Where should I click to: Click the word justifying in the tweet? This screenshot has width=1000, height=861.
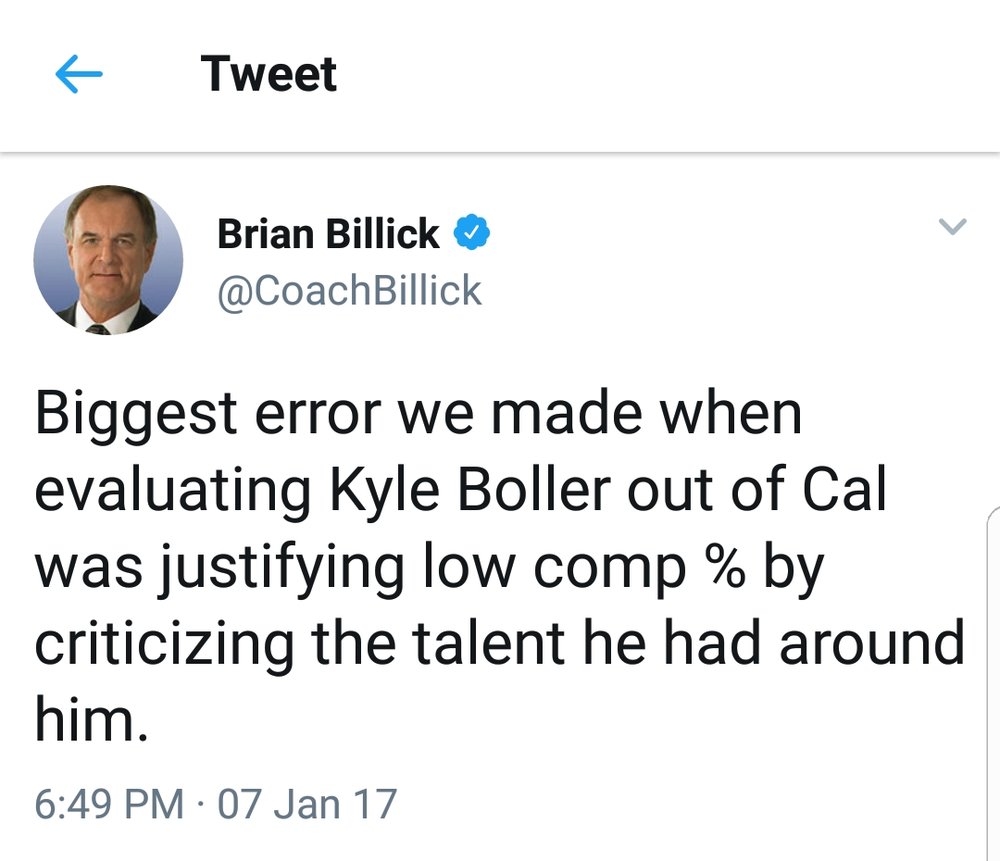tap(281, 568)
